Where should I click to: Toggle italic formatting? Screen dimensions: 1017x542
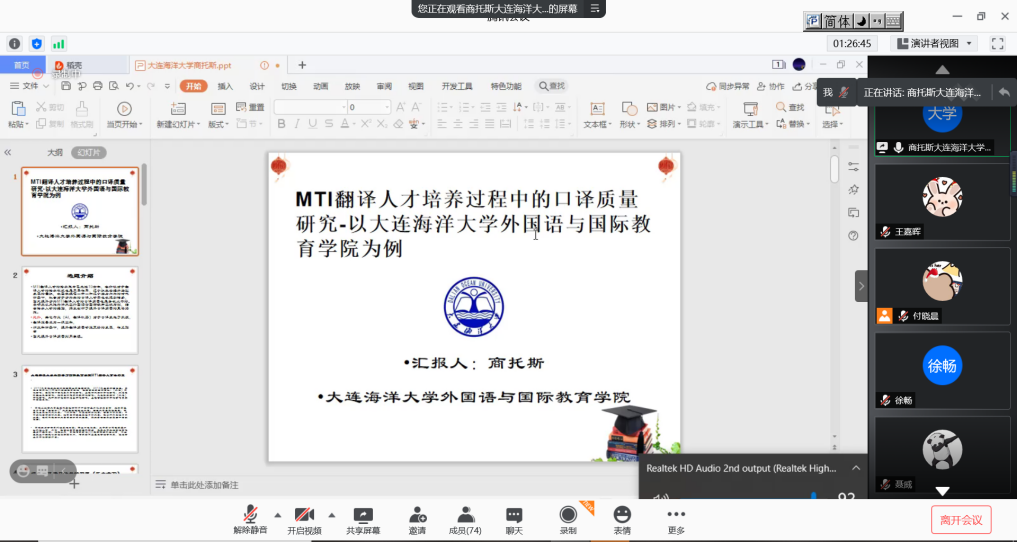[x=297, y=124]
